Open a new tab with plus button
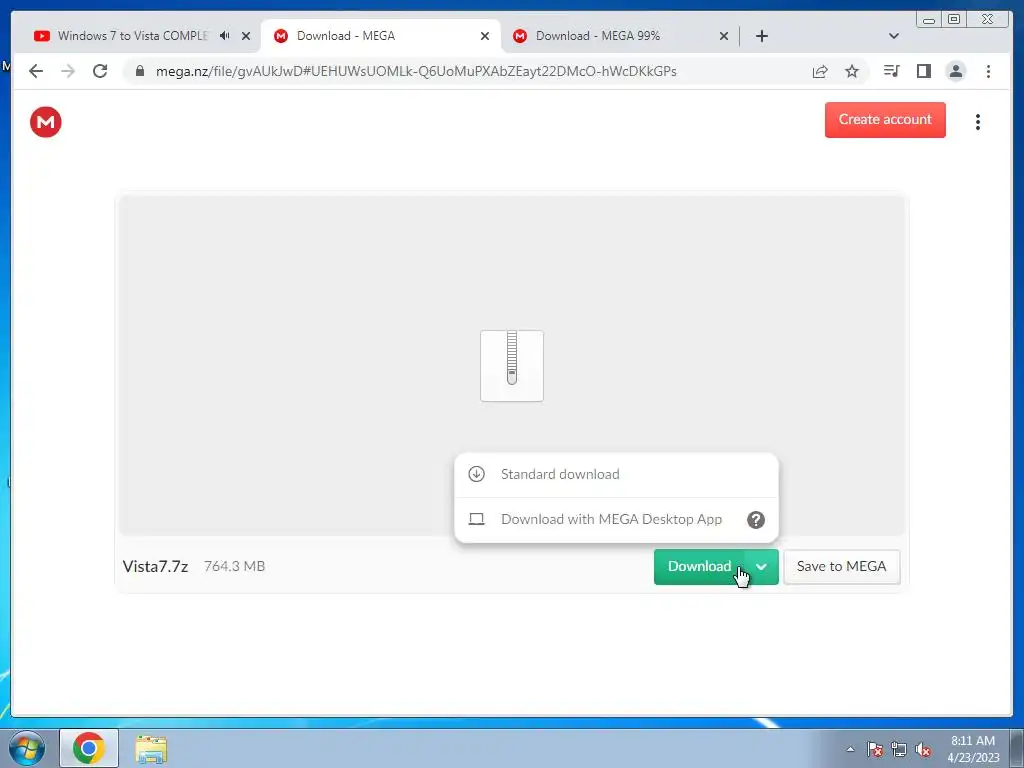The width and height of the screenshot is (1024, 768). (761, 36)
